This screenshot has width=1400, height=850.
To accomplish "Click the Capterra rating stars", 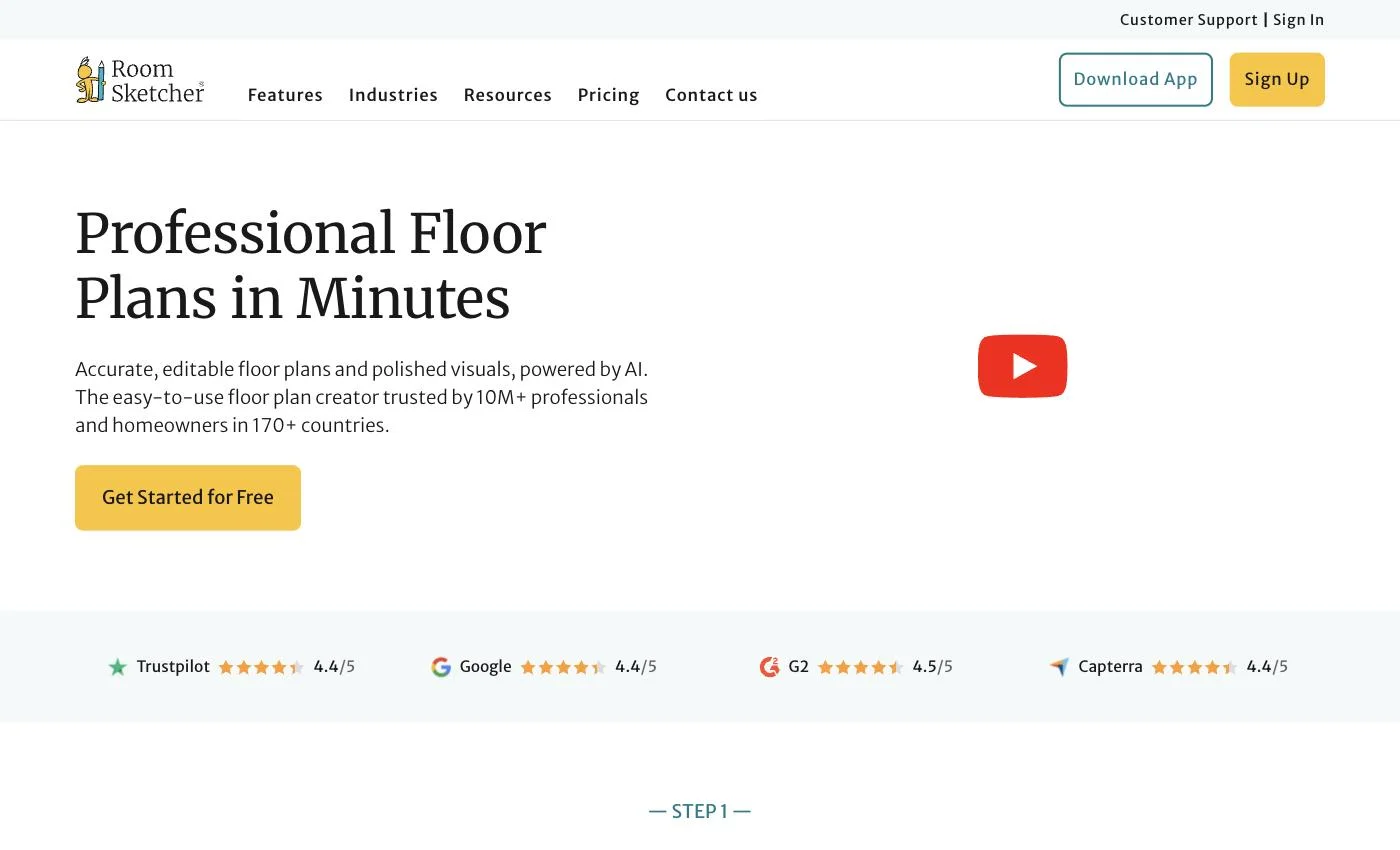I will click(x=1194, y=667).
